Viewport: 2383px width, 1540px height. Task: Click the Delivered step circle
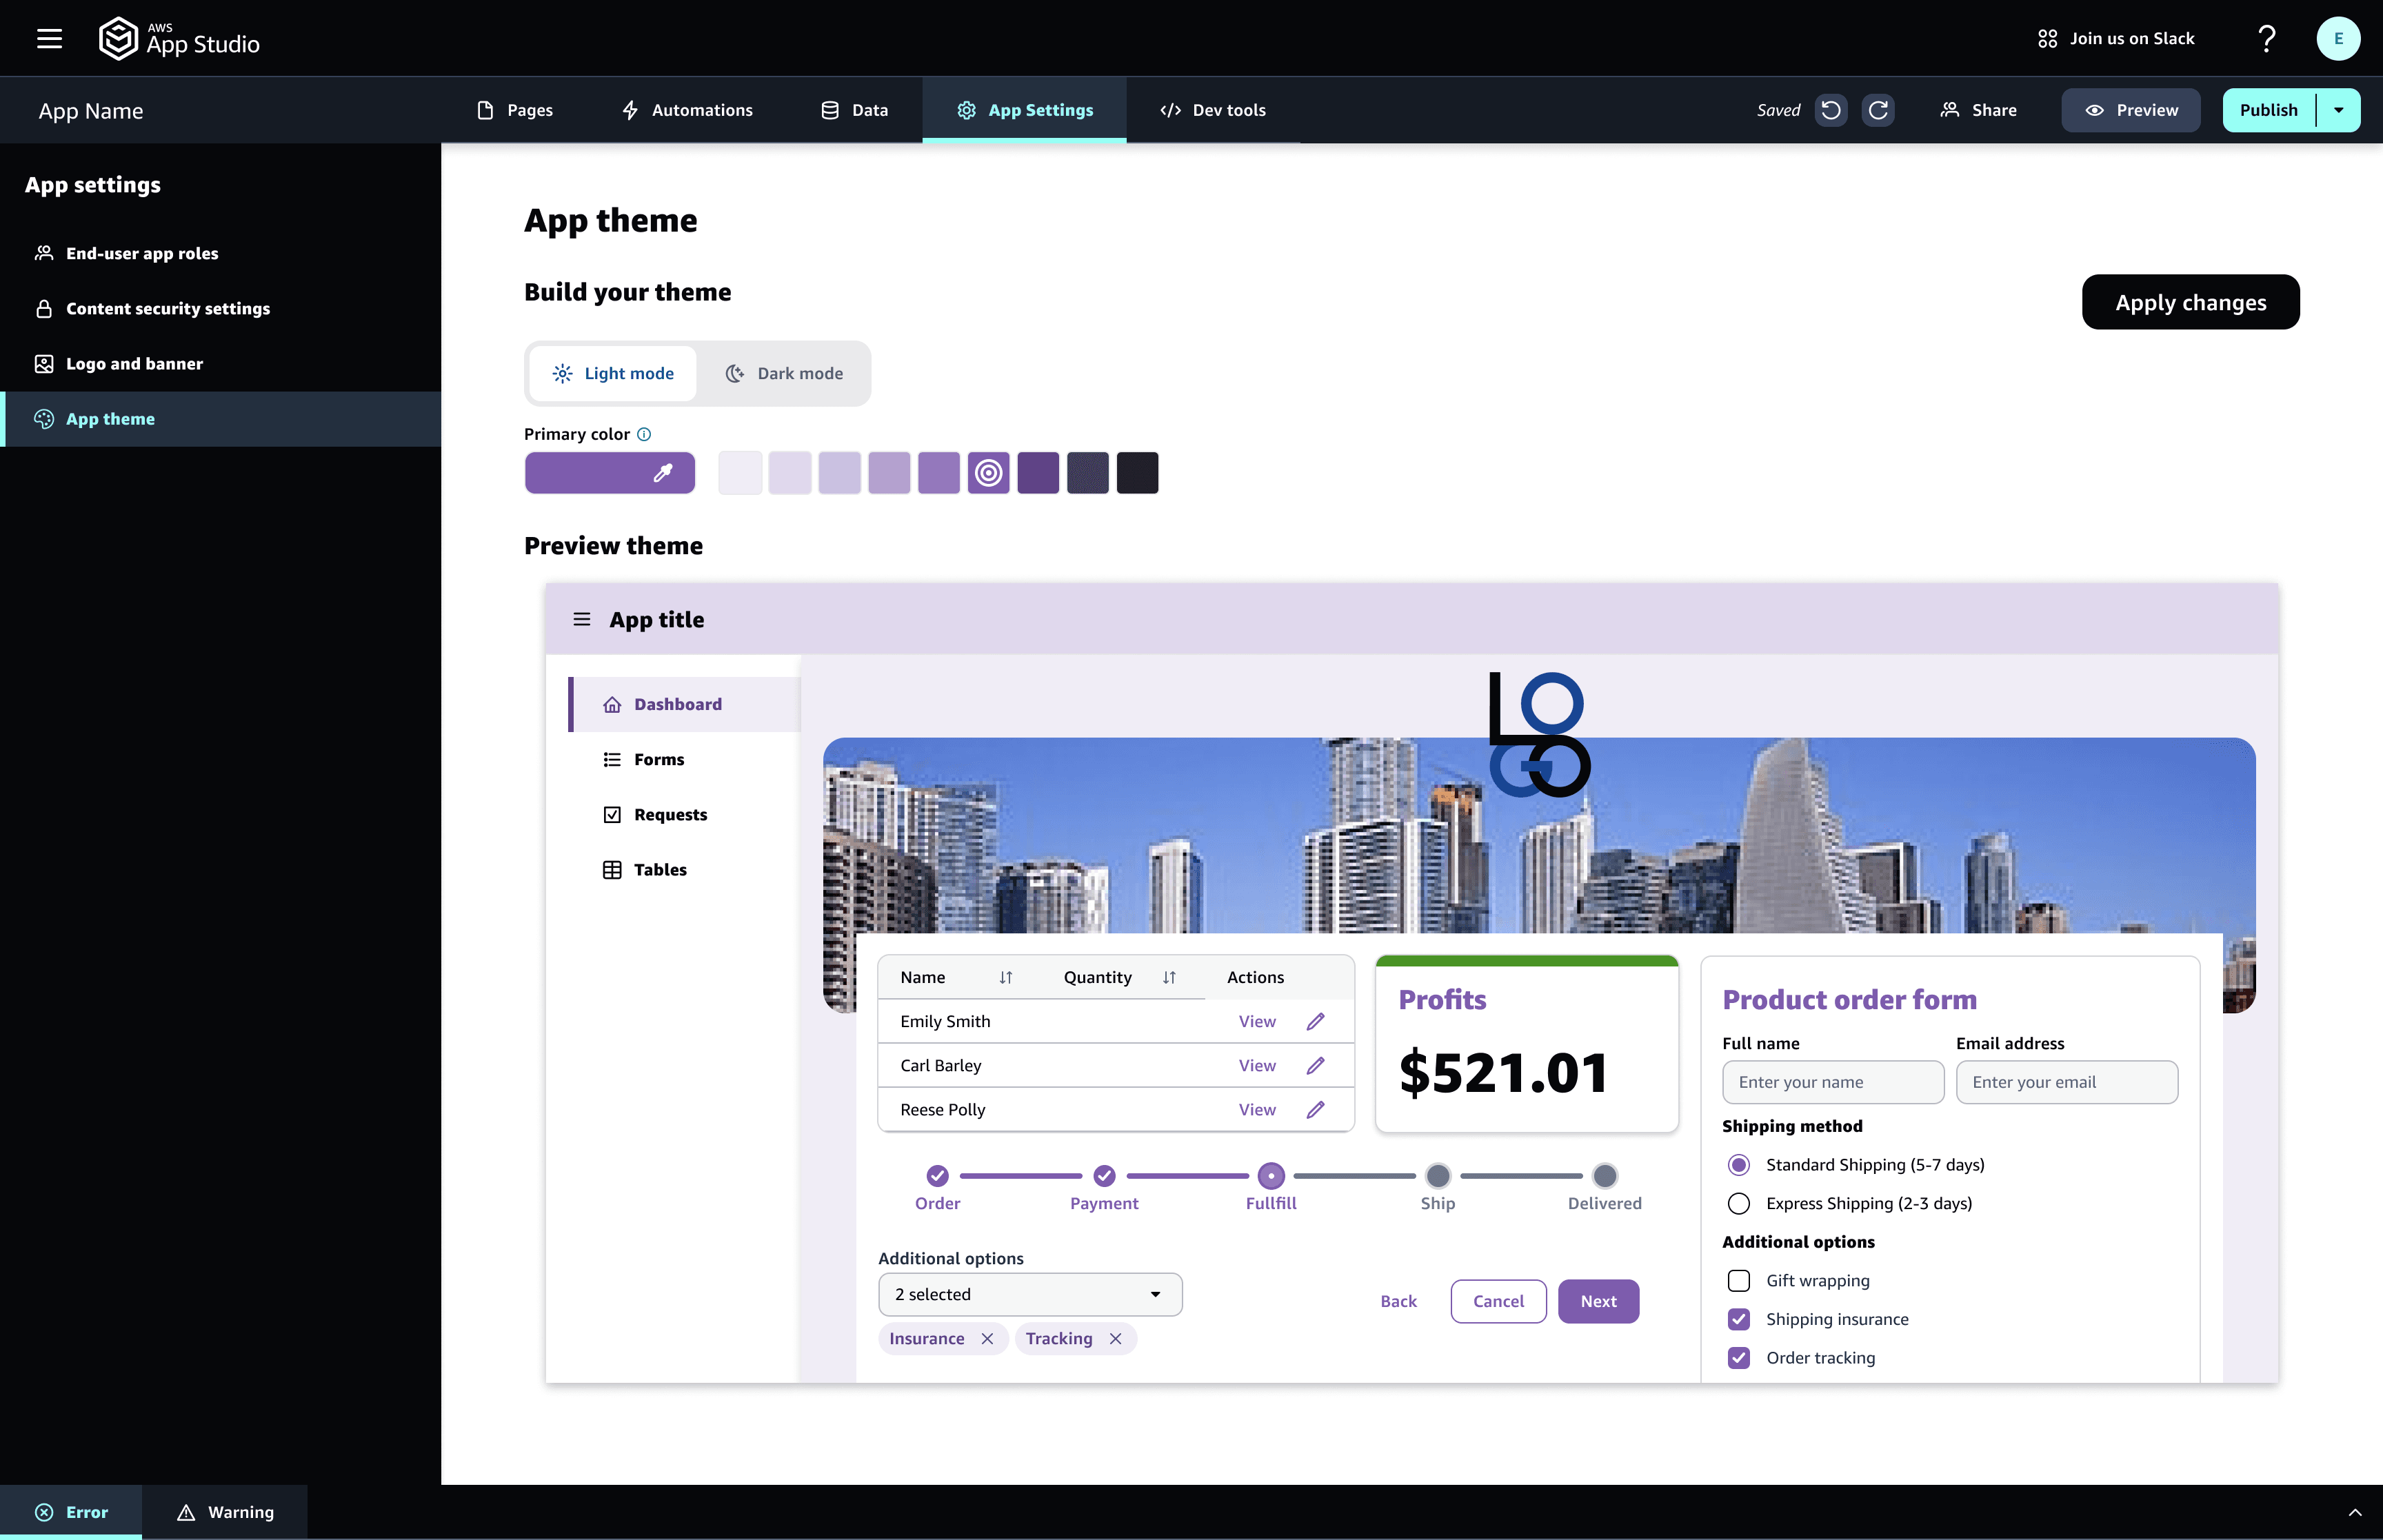[1604, 1175]
